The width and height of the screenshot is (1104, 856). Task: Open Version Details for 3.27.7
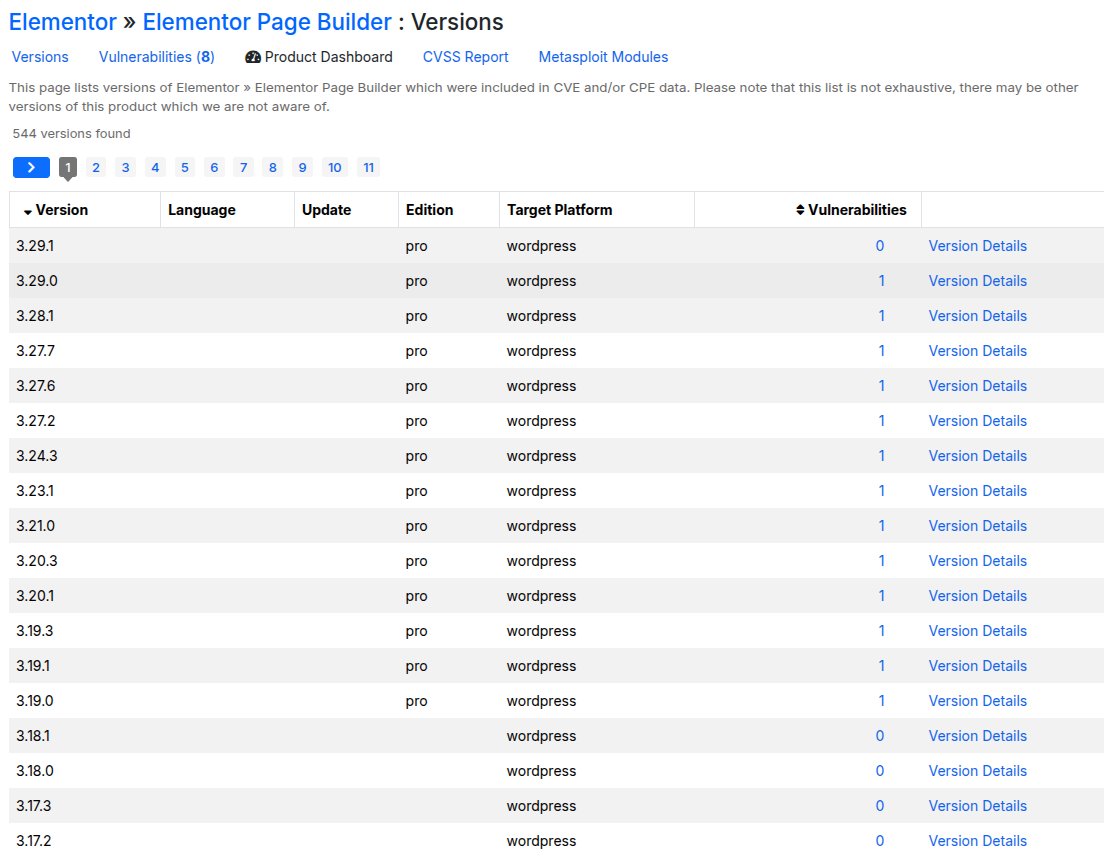[x=977, y=351]
